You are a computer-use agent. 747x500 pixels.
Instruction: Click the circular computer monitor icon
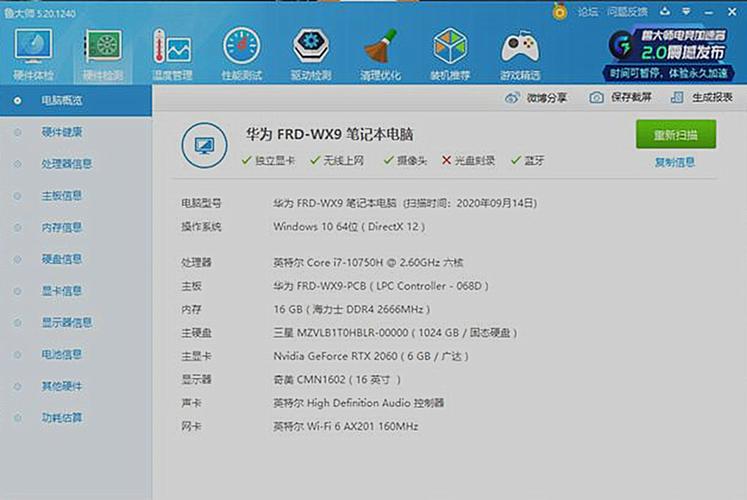coord(204,145)
